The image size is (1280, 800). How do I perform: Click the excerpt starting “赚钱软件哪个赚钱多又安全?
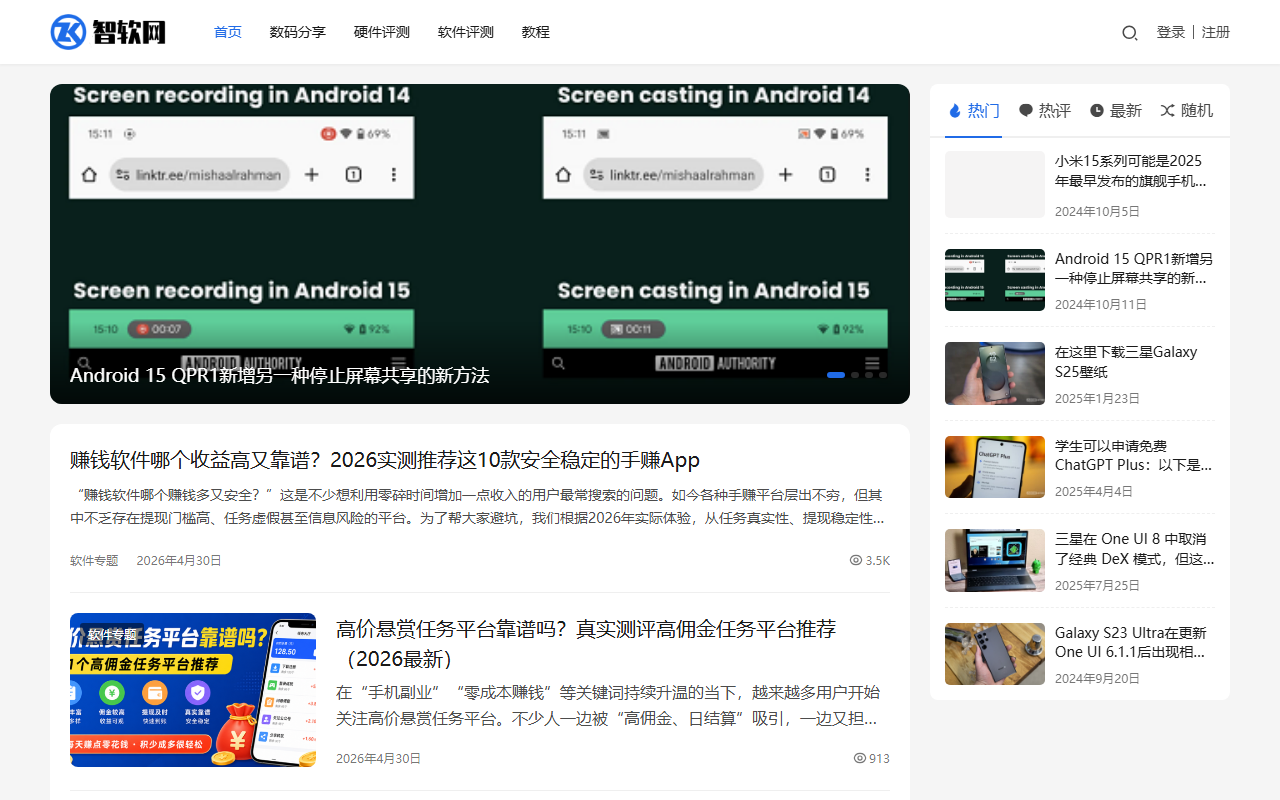point(478,507)
